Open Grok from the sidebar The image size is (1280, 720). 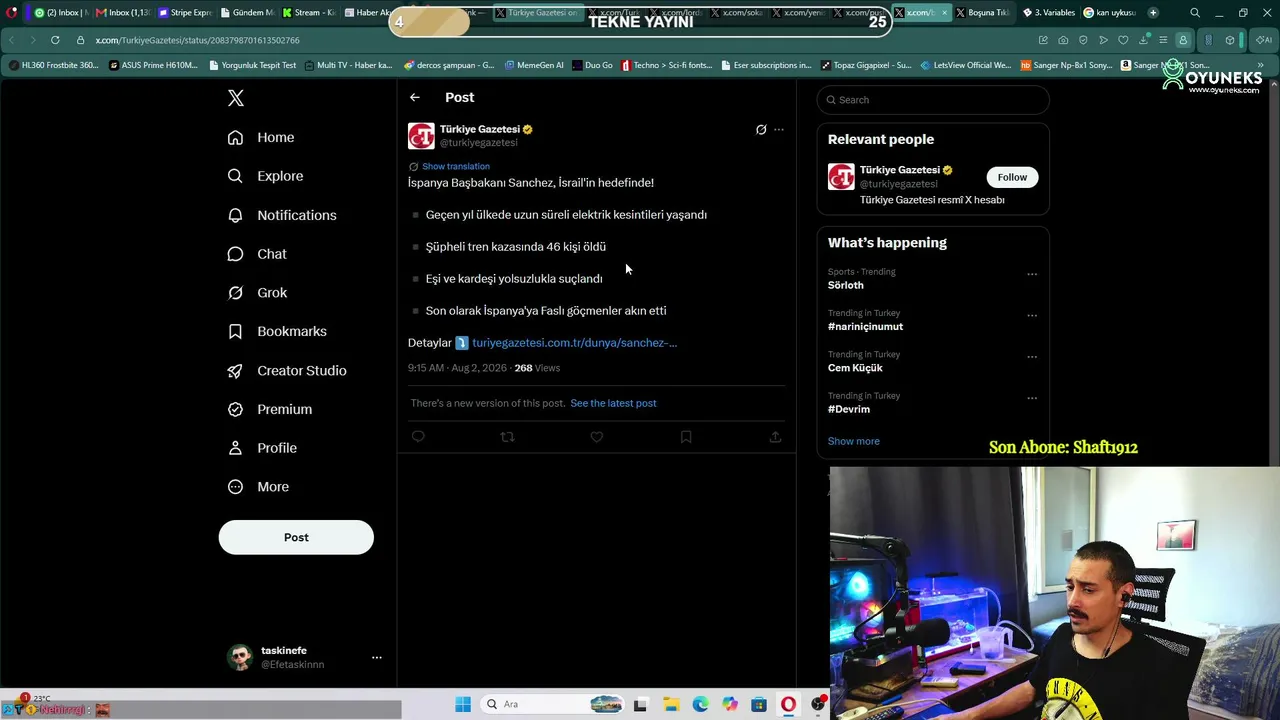(257, 293)
